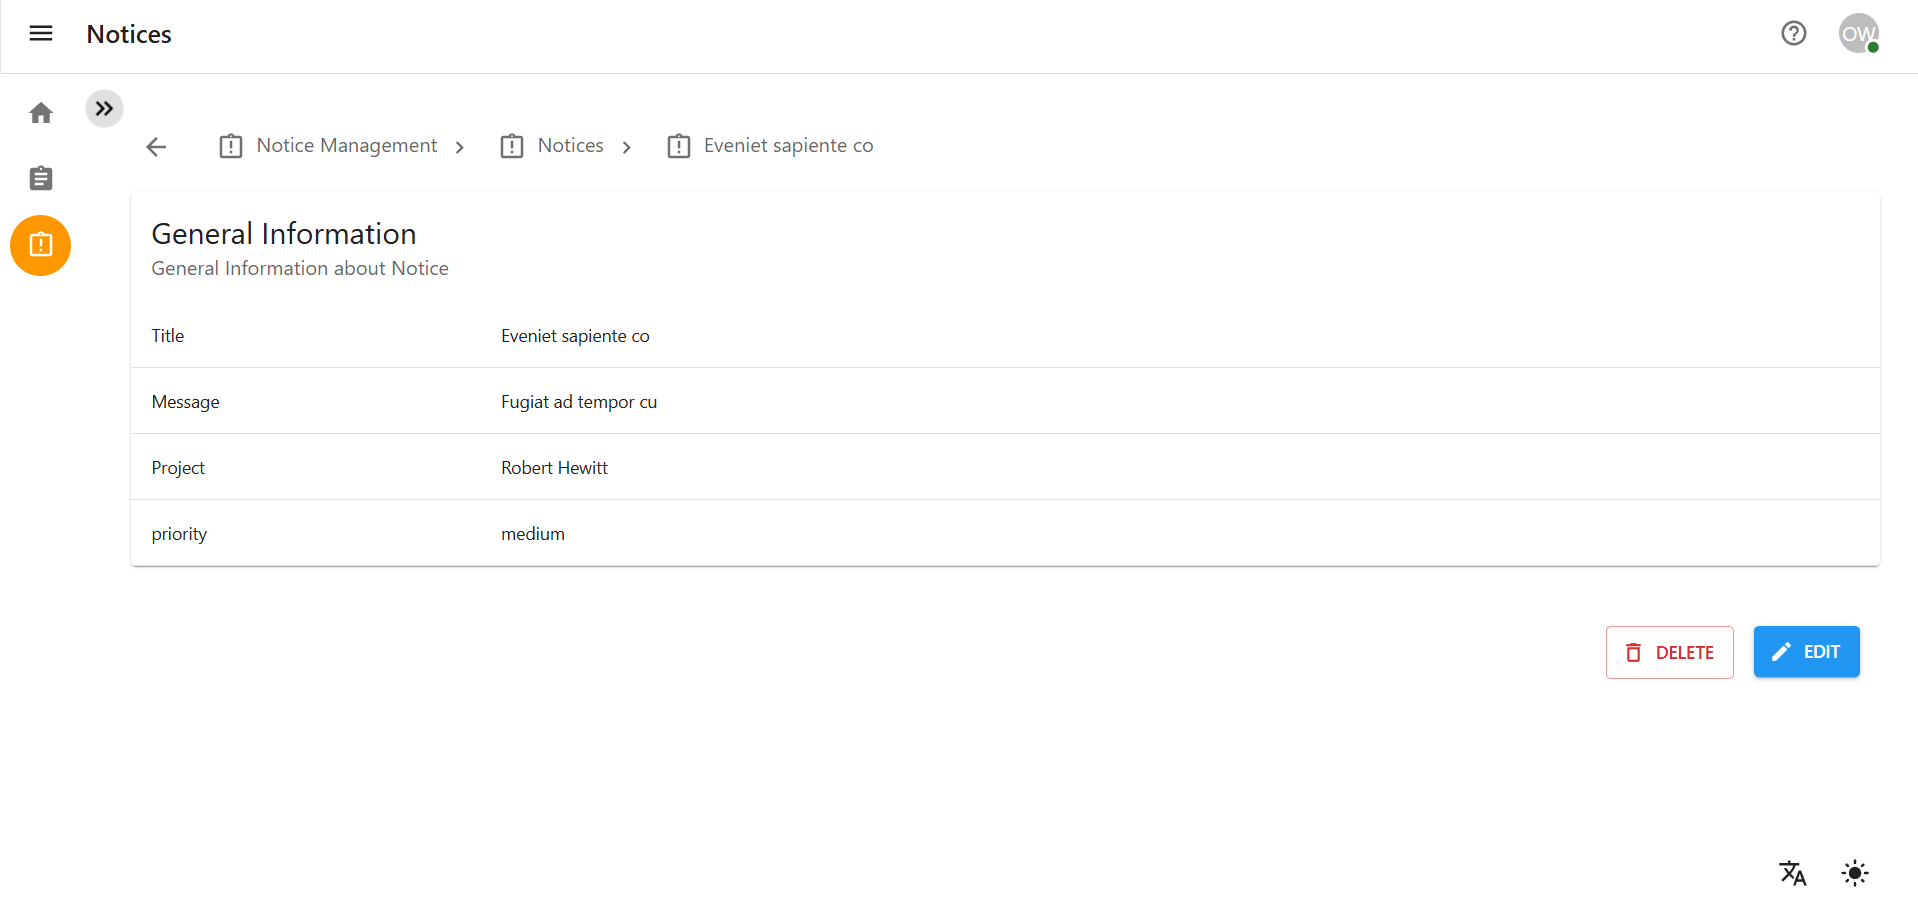Open the language translation icon
The image size is (1918, 897).
[x=1792, y=873]
